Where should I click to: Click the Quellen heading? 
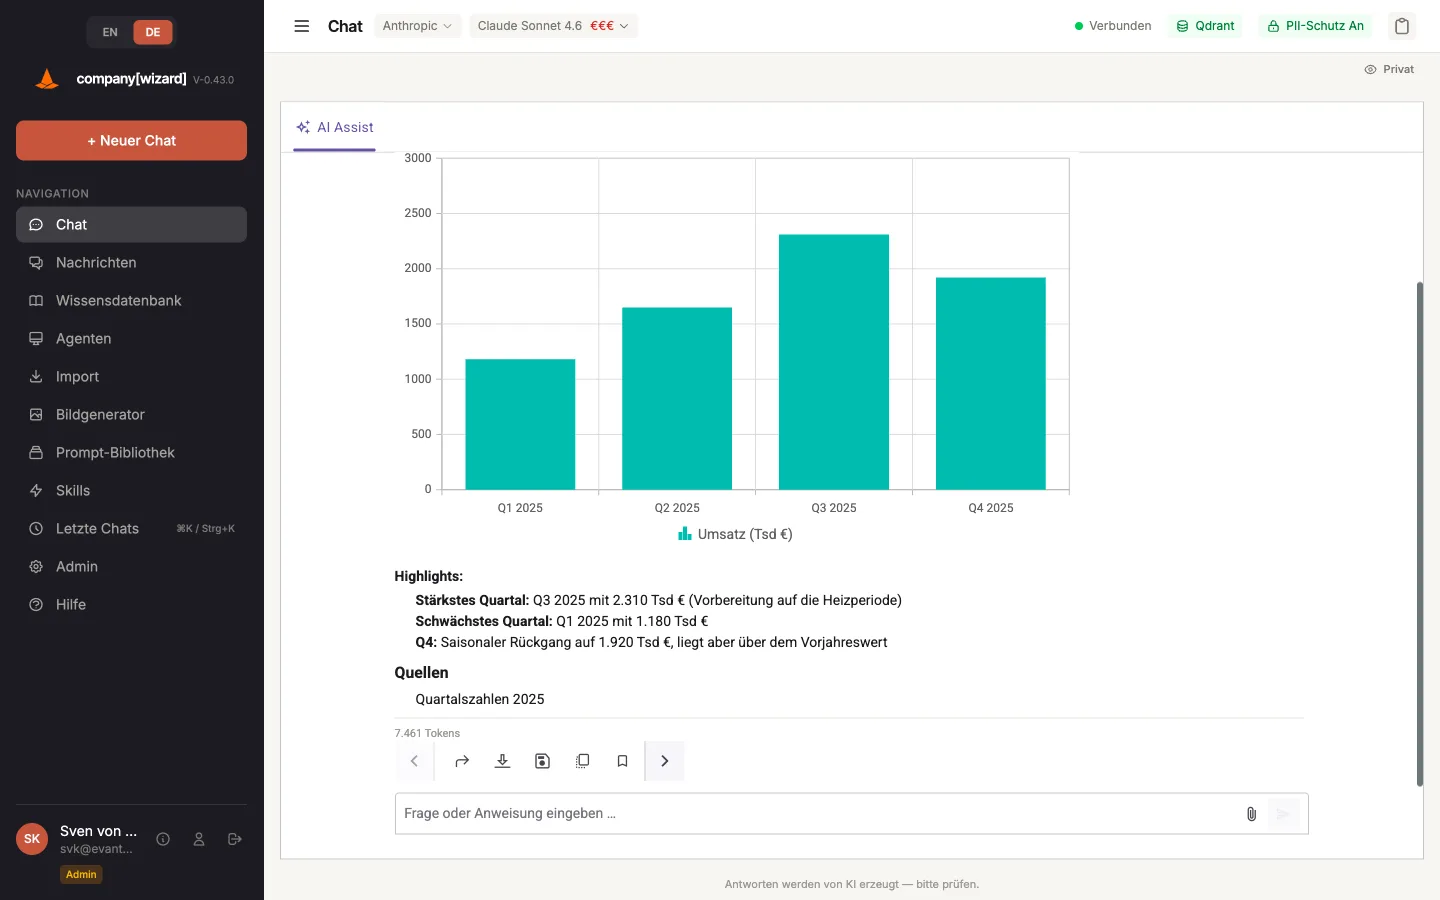point(421,673)
